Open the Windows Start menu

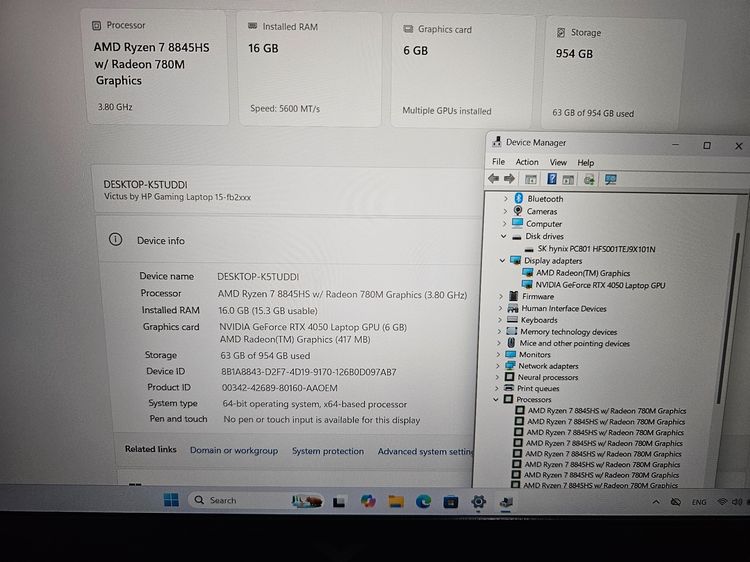171,500
